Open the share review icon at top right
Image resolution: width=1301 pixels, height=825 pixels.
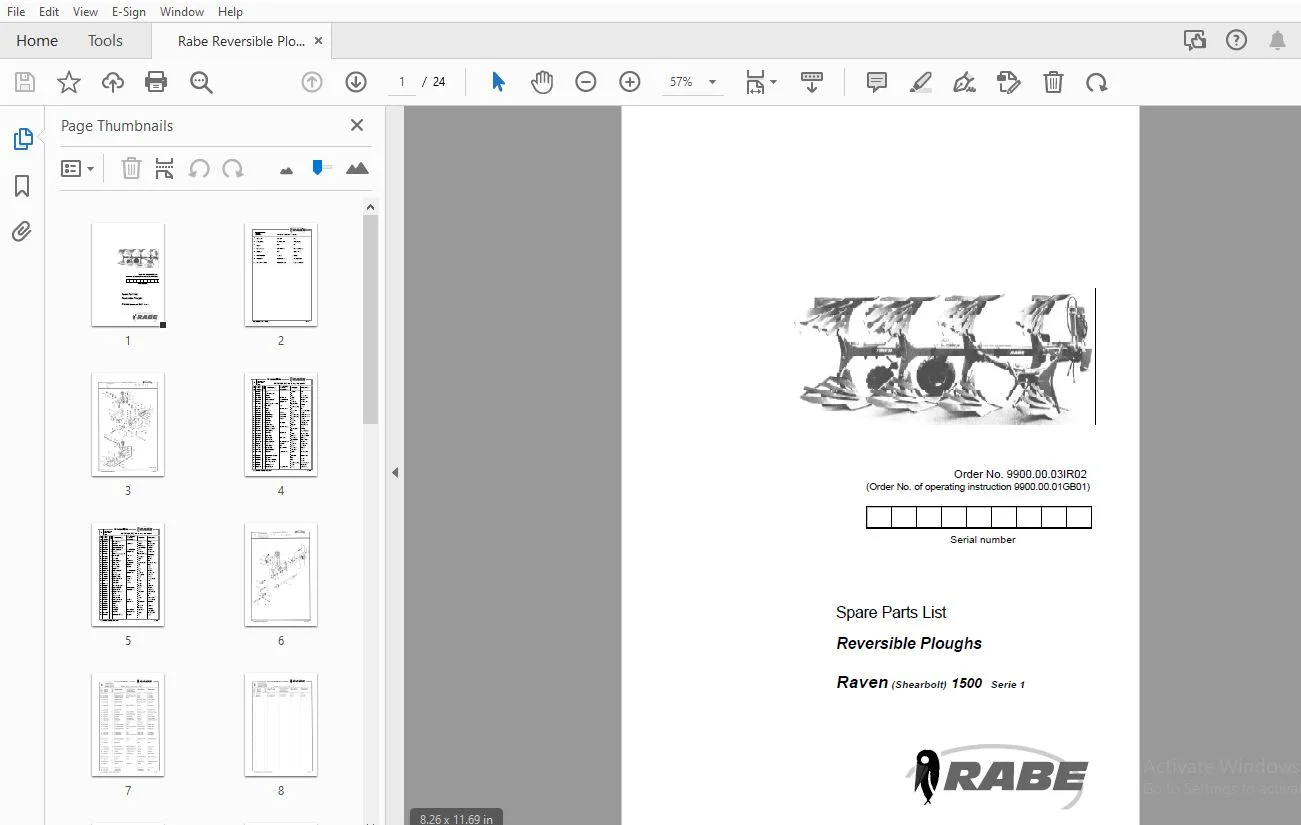point(1194,40)
